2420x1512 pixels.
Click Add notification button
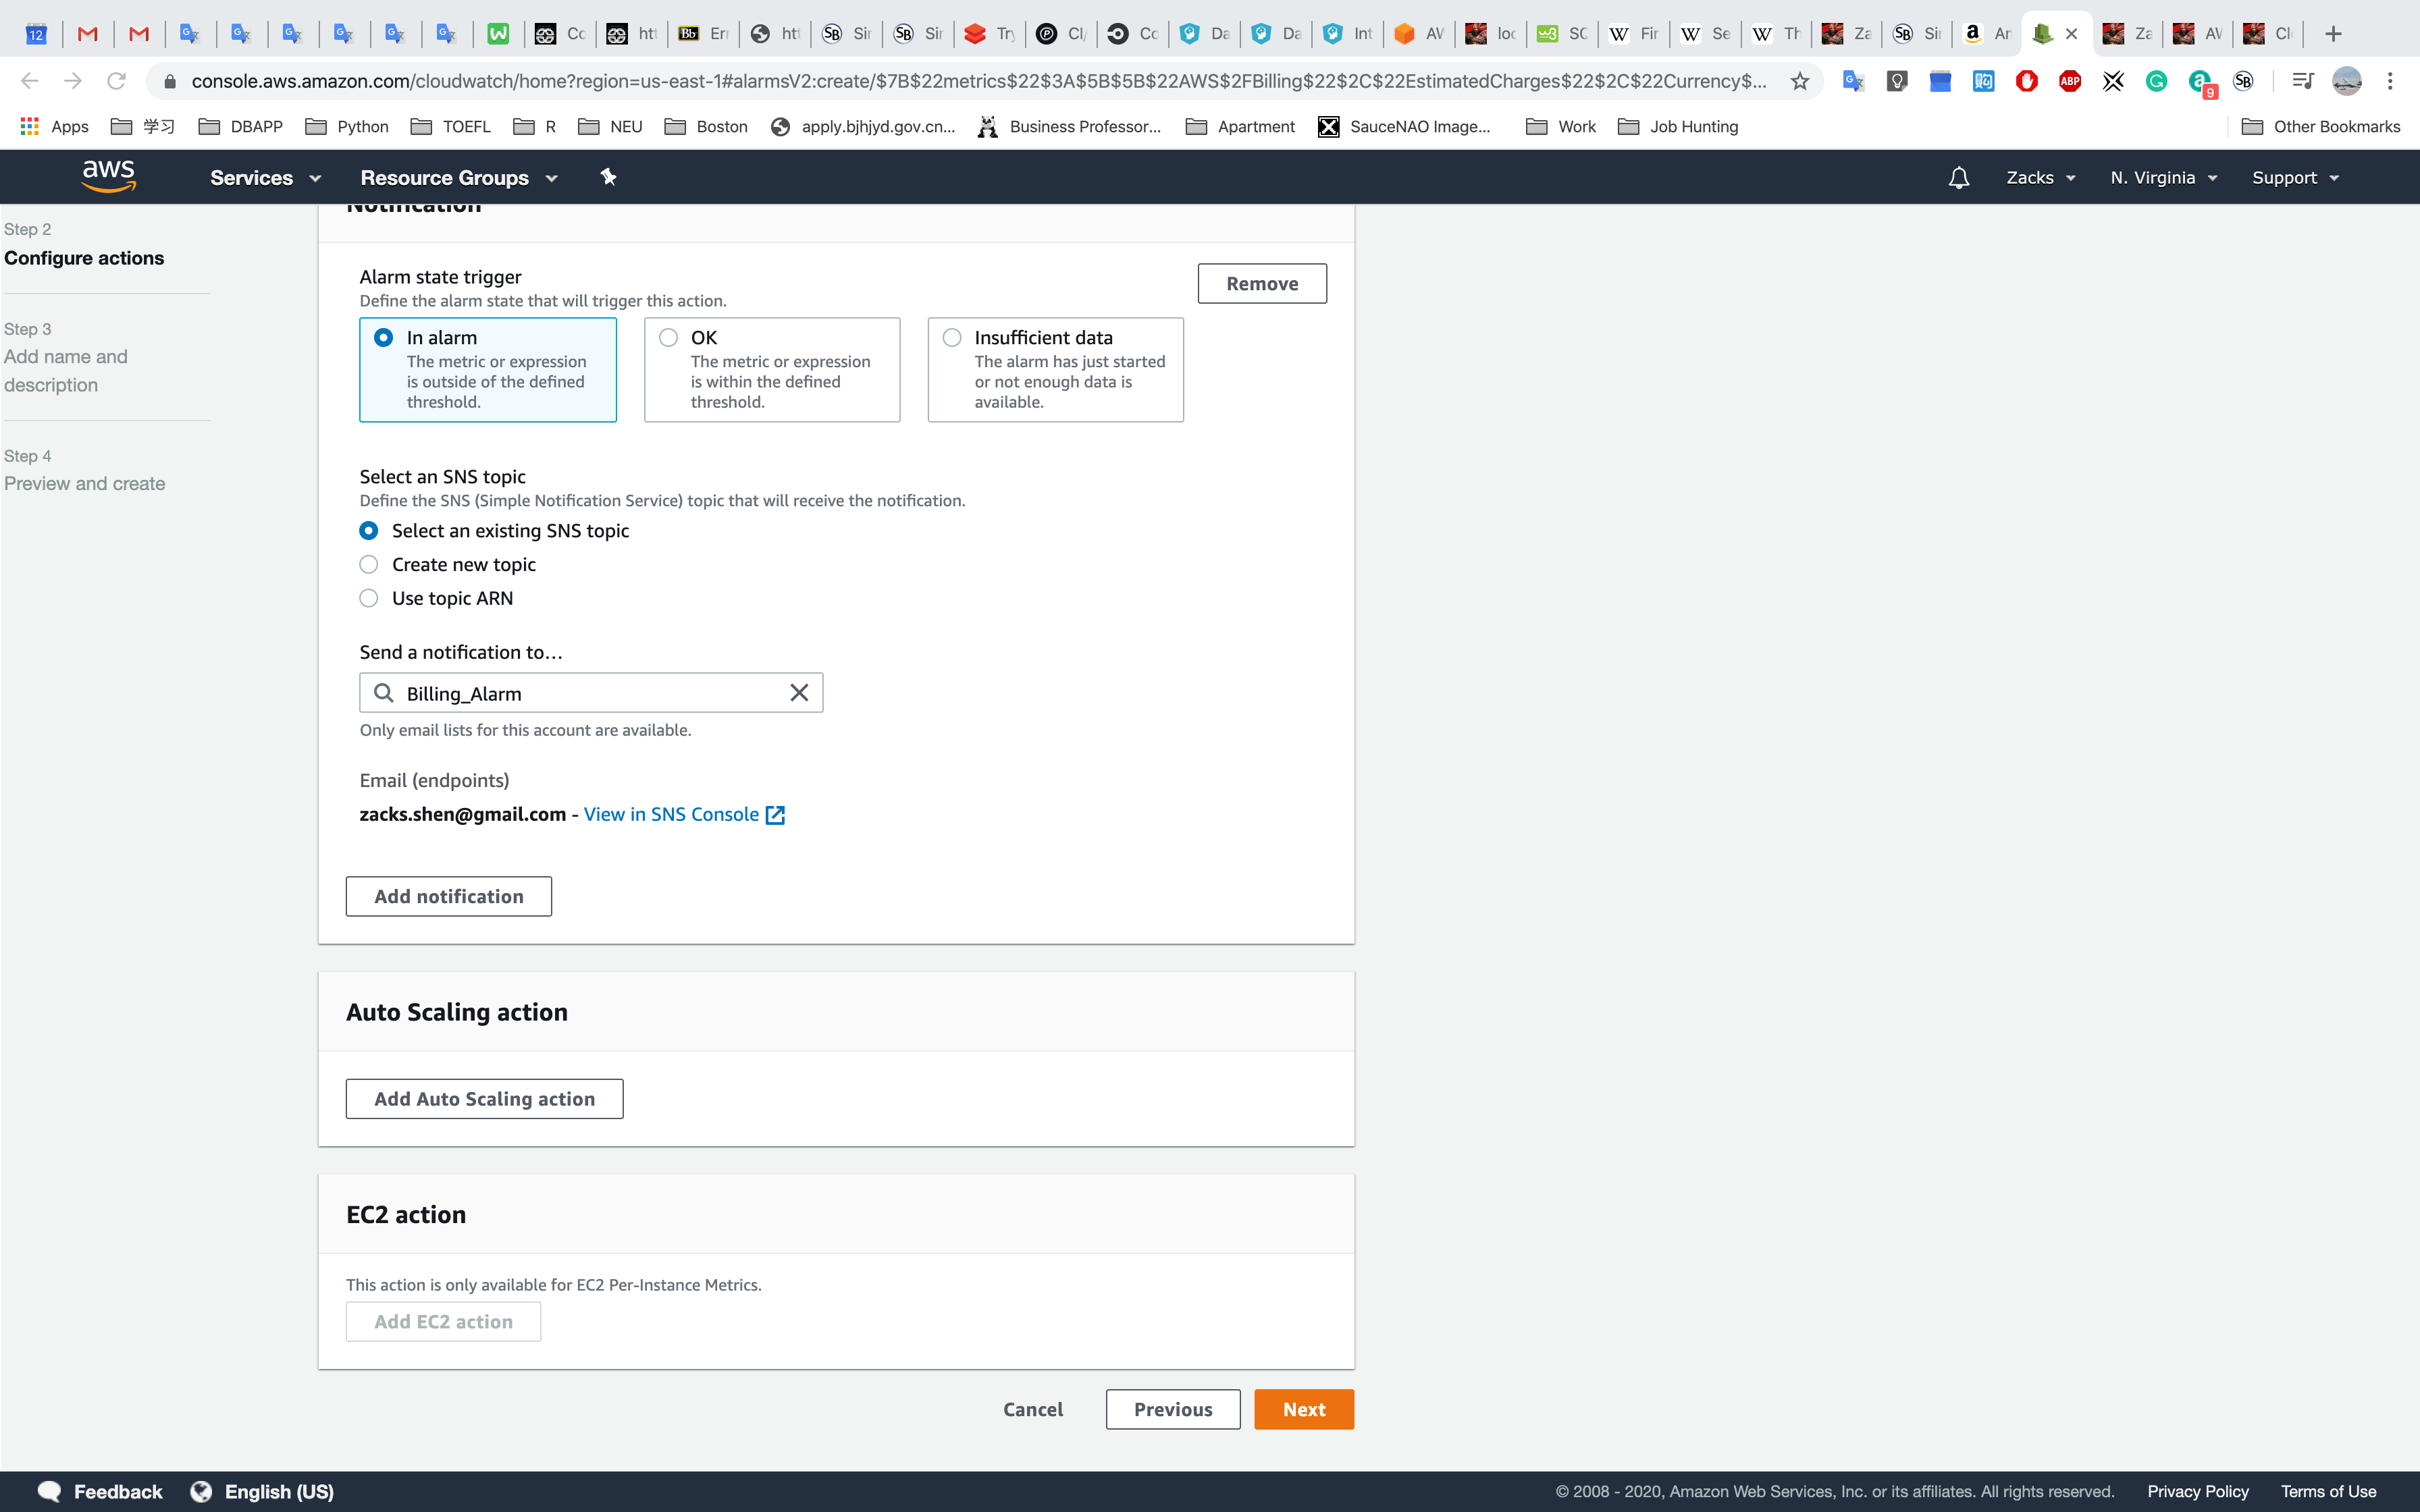click(x=448, y=896)
